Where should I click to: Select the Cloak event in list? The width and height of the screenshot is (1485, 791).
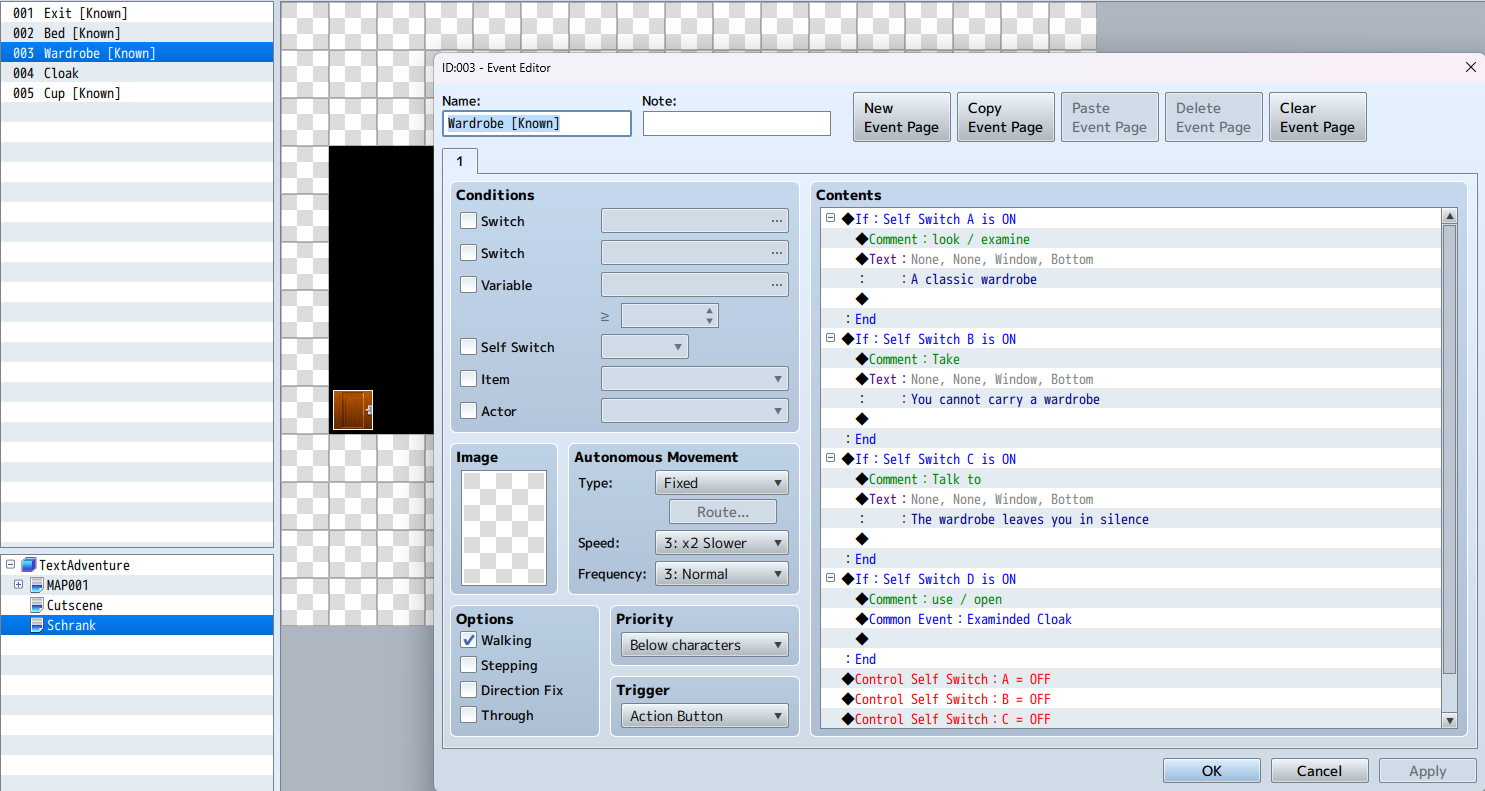60,73
